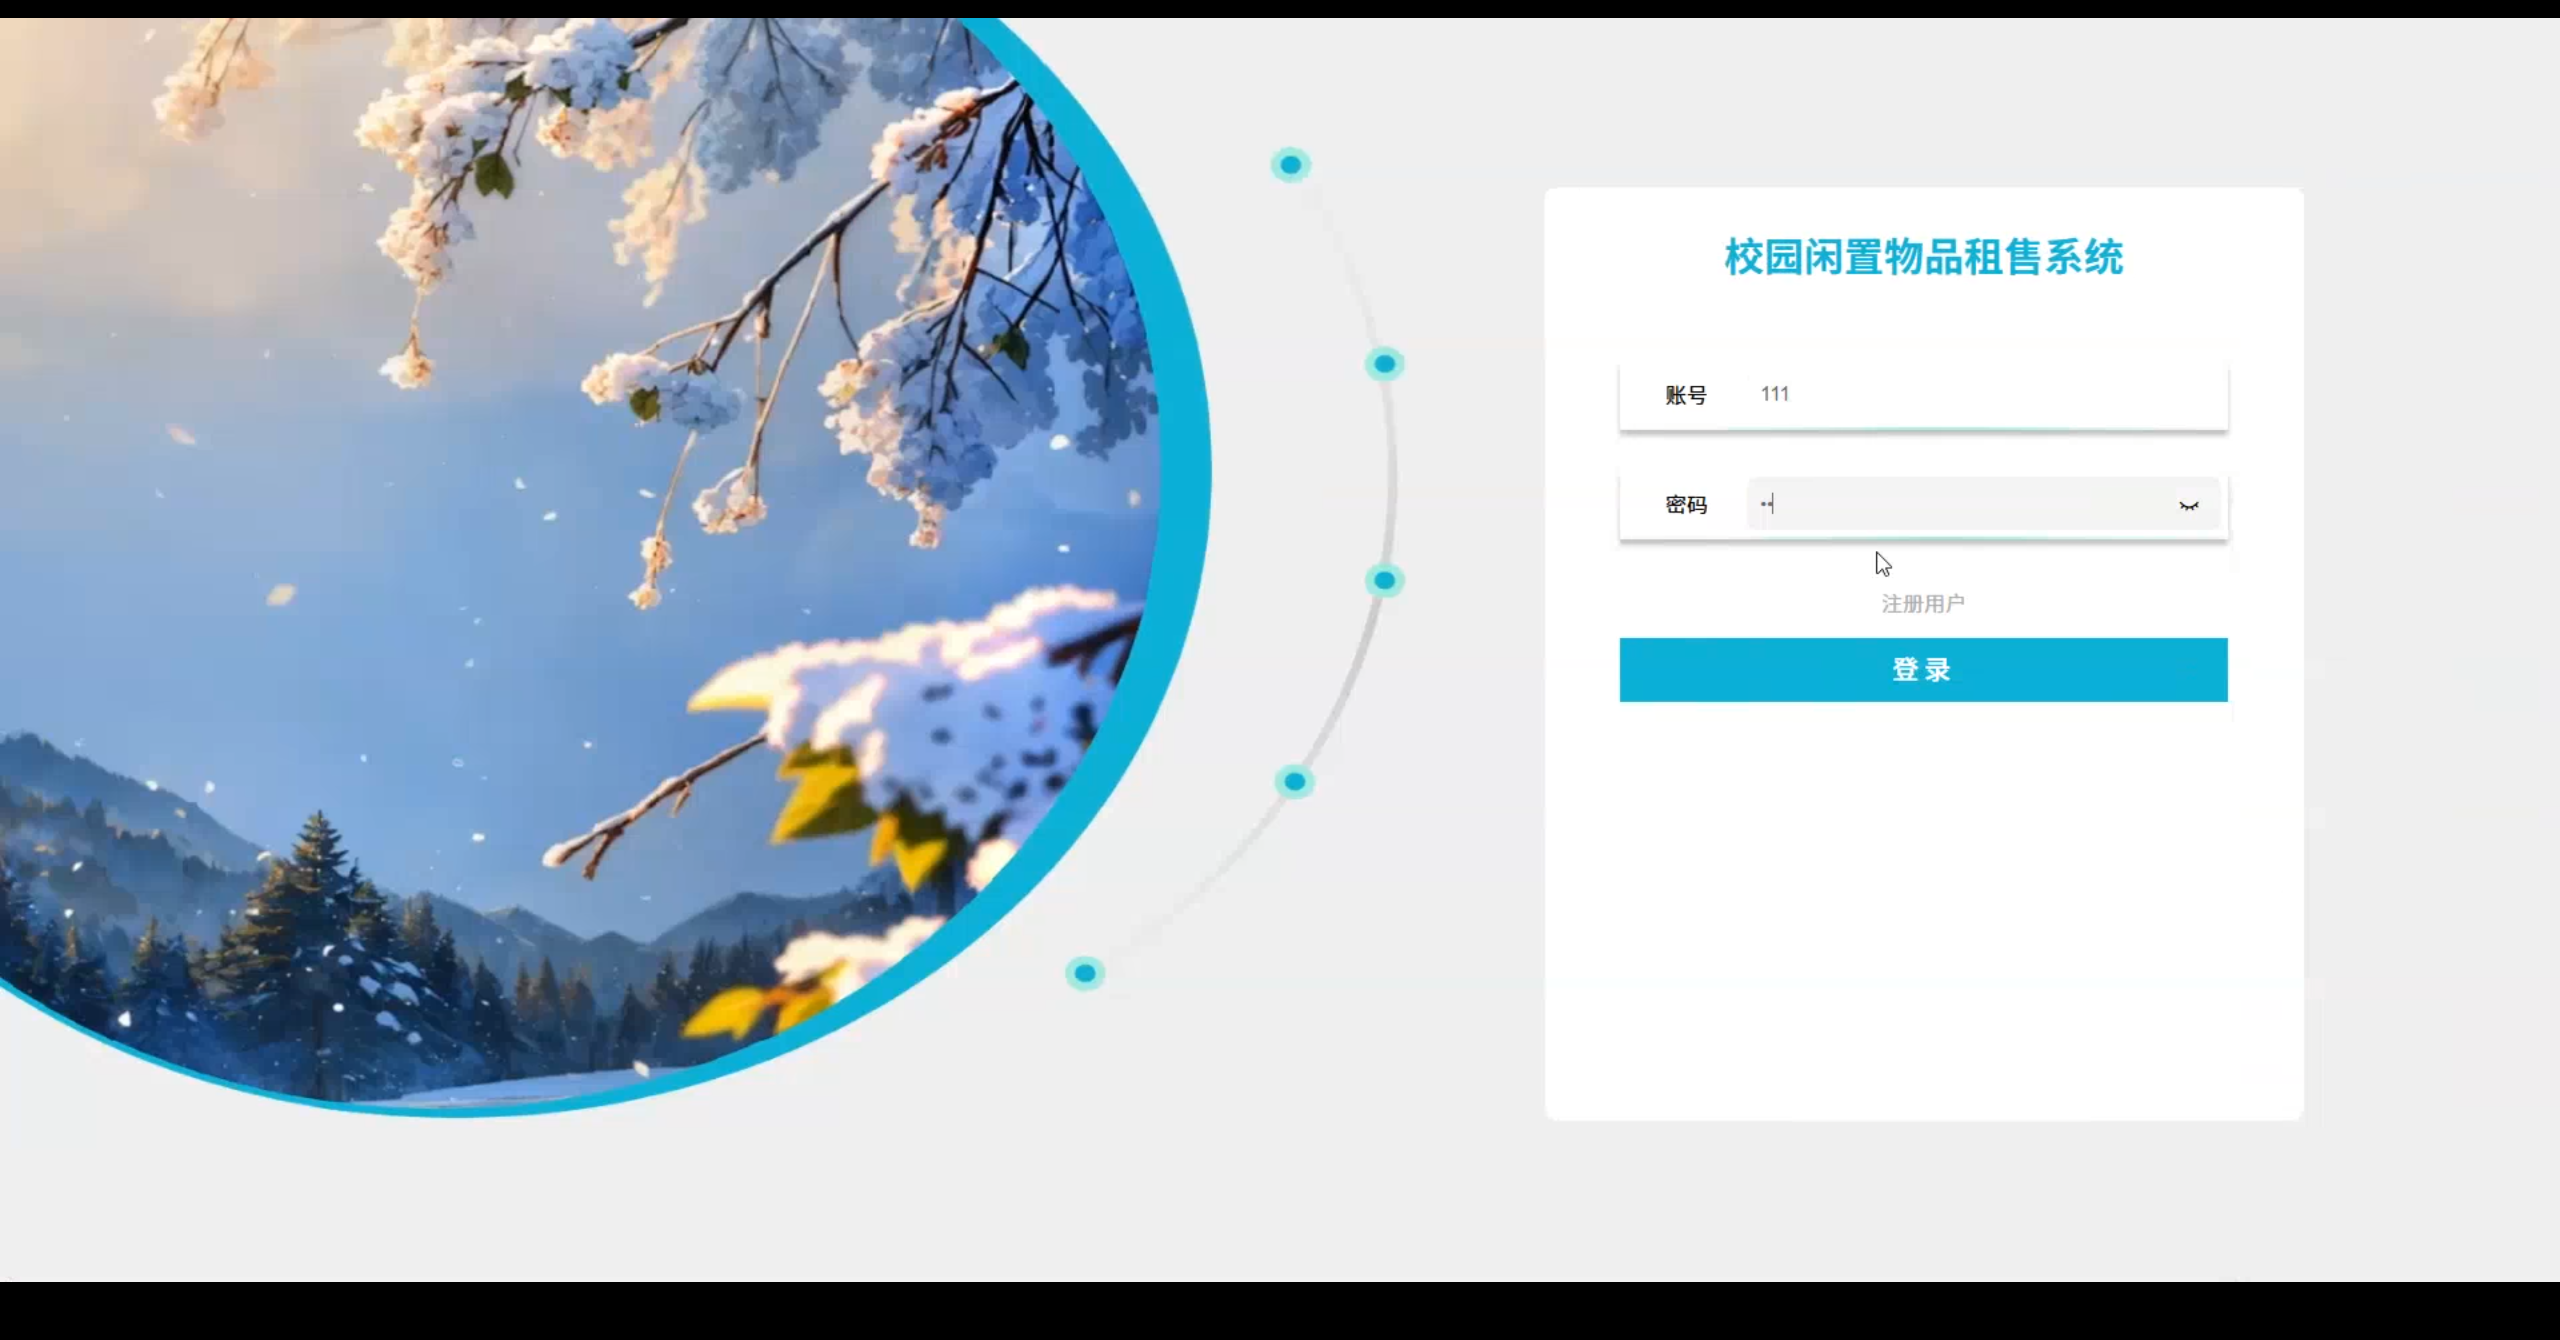
Task: Click the second blue dot decoration
Action: click(x=1383, y=365)
